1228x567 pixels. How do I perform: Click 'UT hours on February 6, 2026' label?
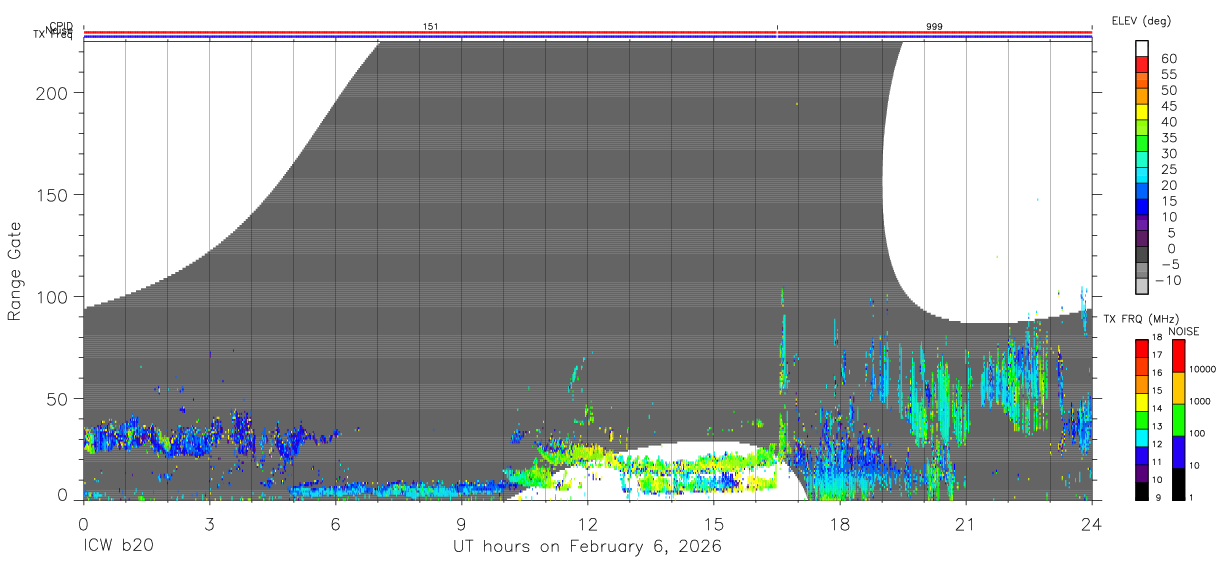point(587,547)
